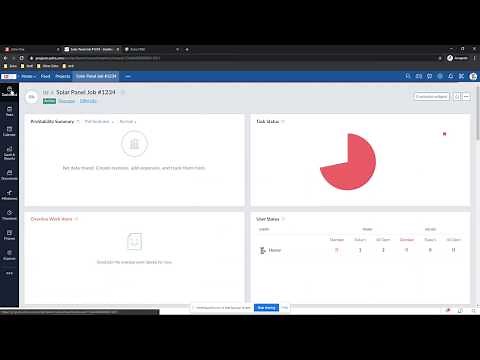Open user profile avatar in header
This screenshot has height=360, width=480.
click(473, 76)
